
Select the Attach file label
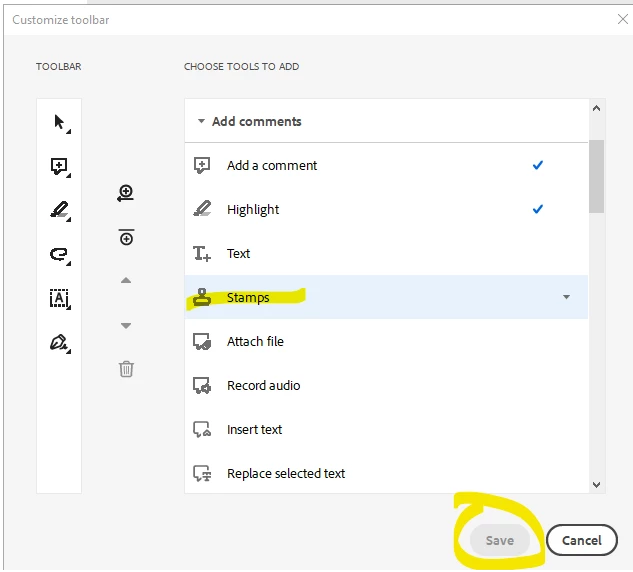point(256,342)
